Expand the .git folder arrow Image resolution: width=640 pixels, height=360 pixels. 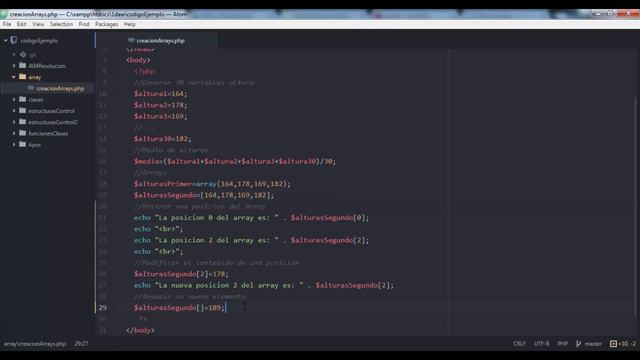[14, 54]
